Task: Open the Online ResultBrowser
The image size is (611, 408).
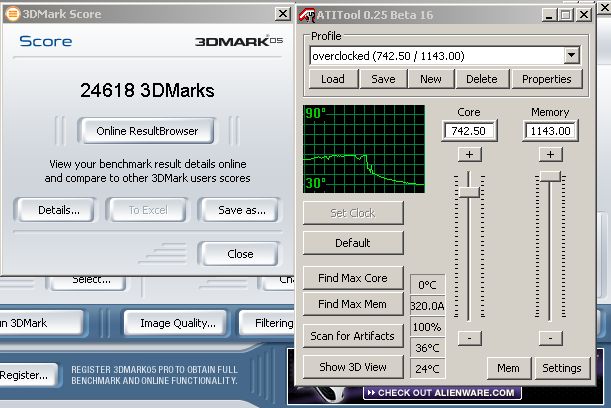Action: [x=147, y=131]
